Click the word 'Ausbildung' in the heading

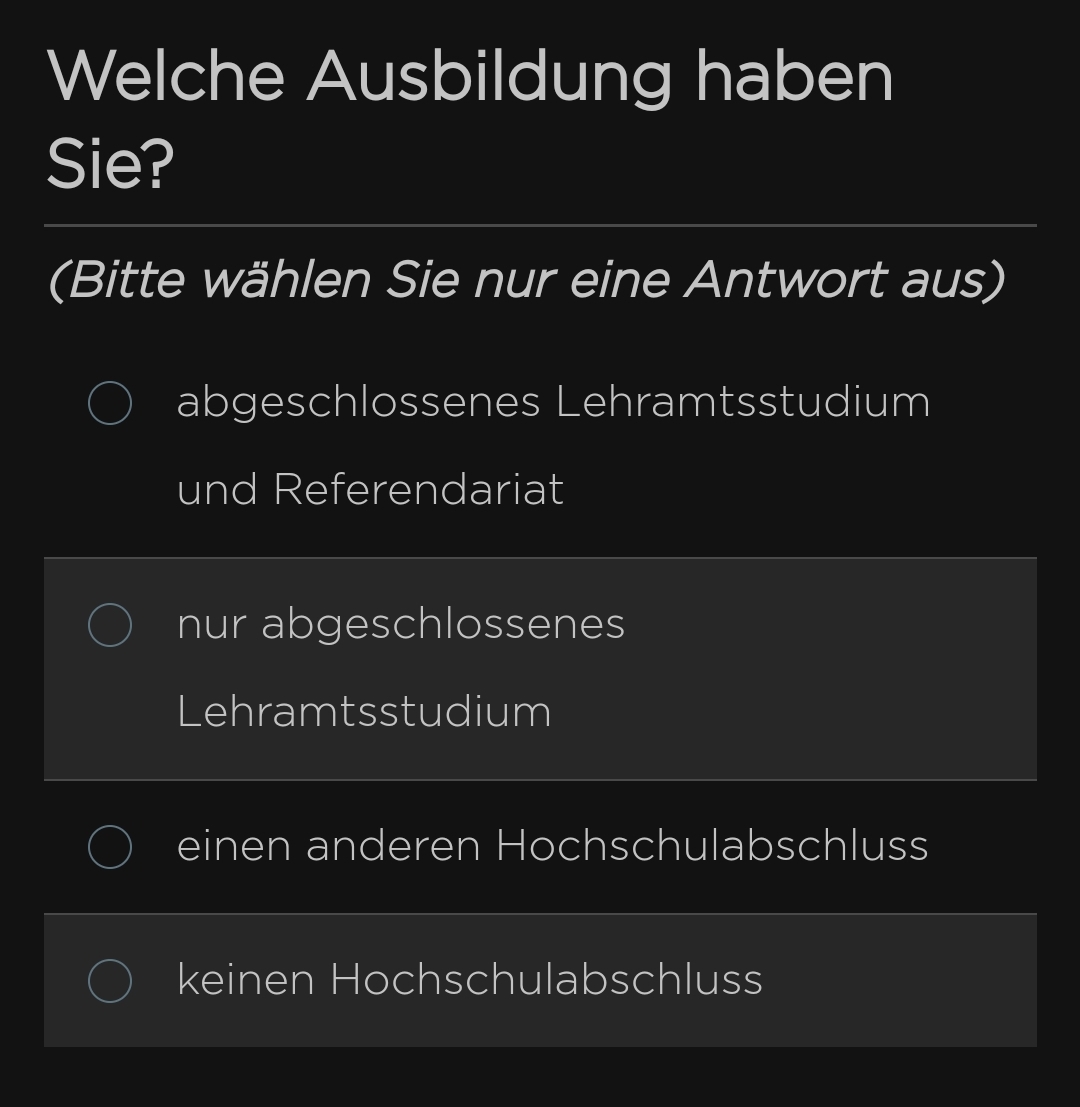(x=490, y=77)
